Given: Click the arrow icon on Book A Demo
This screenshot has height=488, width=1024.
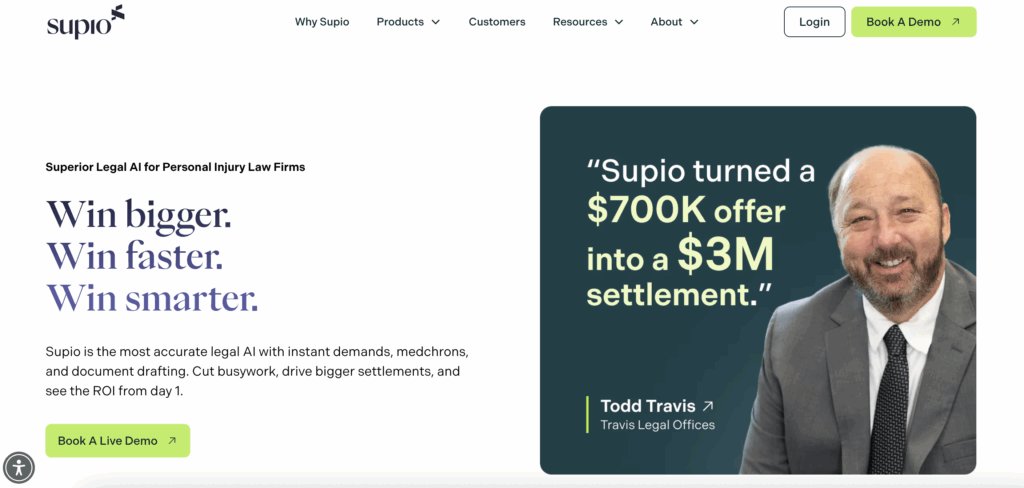Looking at the screenshot, I should click(956, 22).
